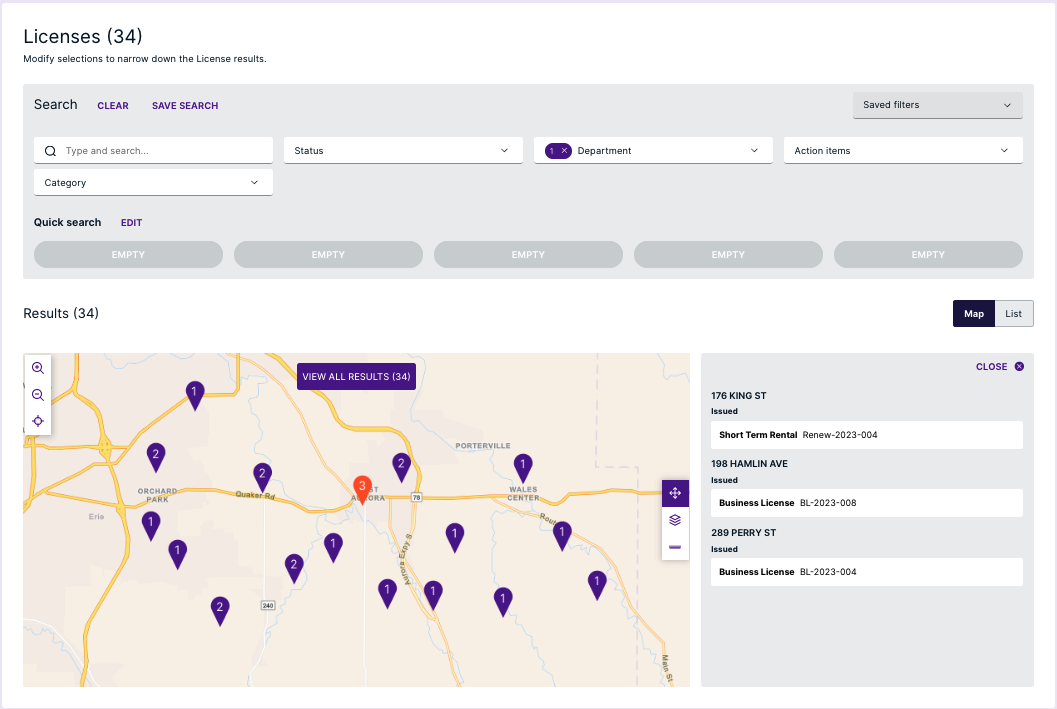The height and width of the screenshot is (709, 1057).
Task: Open the Saved filters dropdown
Action: click(937, 105)
